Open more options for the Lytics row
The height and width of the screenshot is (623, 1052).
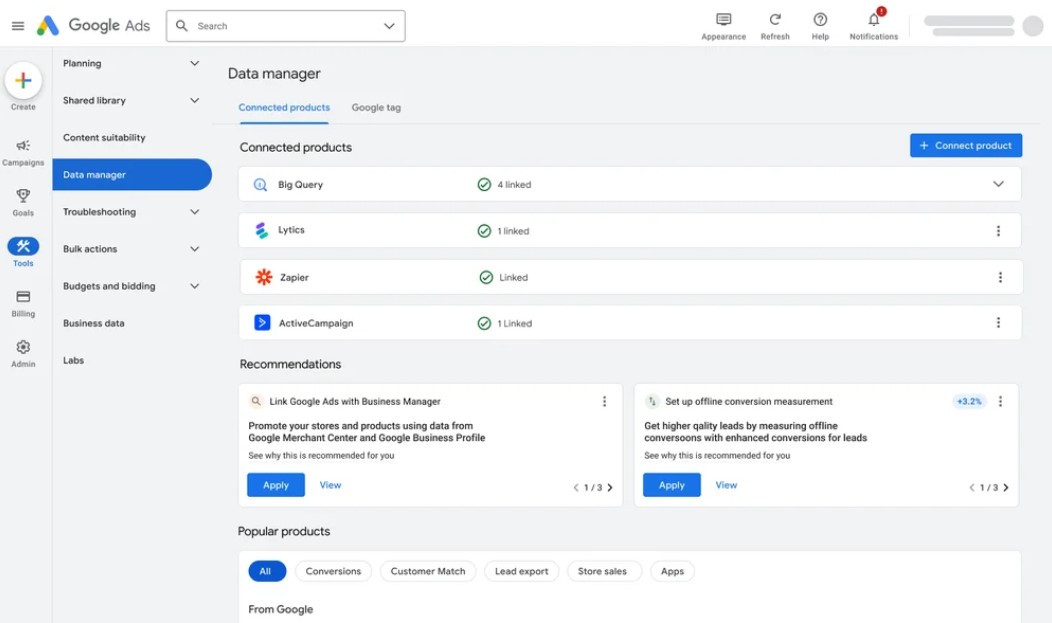[998, 231]
